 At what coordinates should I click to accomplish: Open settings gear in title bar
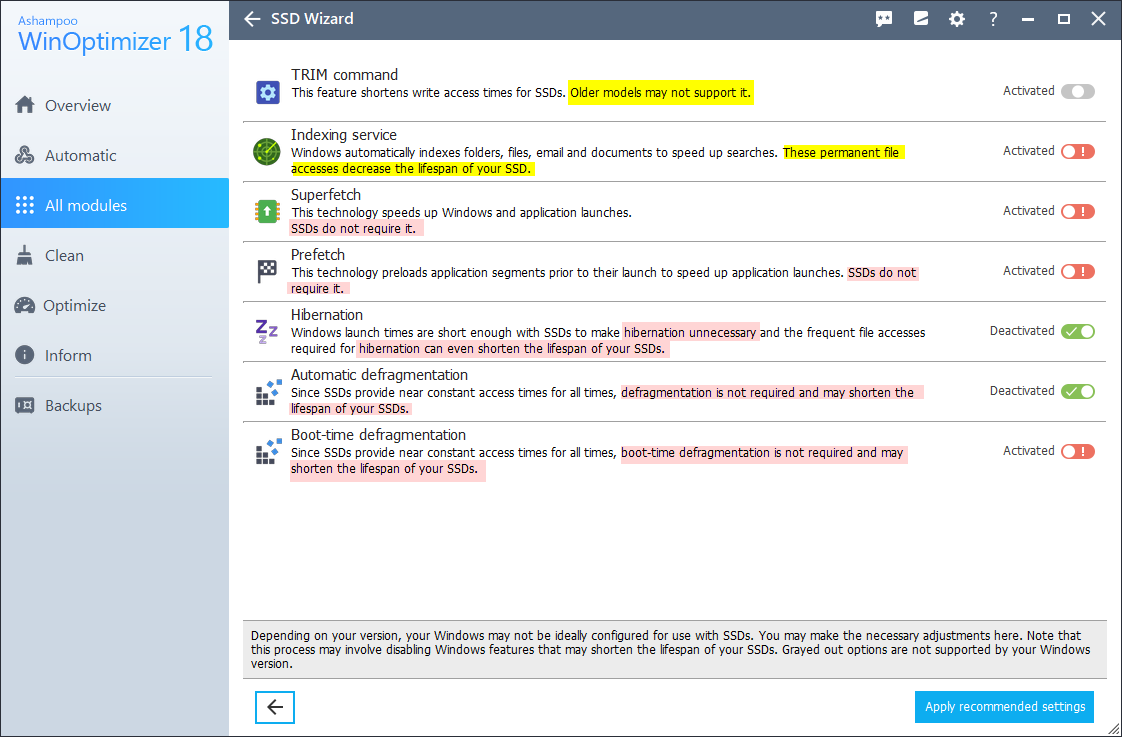point(957,19)
